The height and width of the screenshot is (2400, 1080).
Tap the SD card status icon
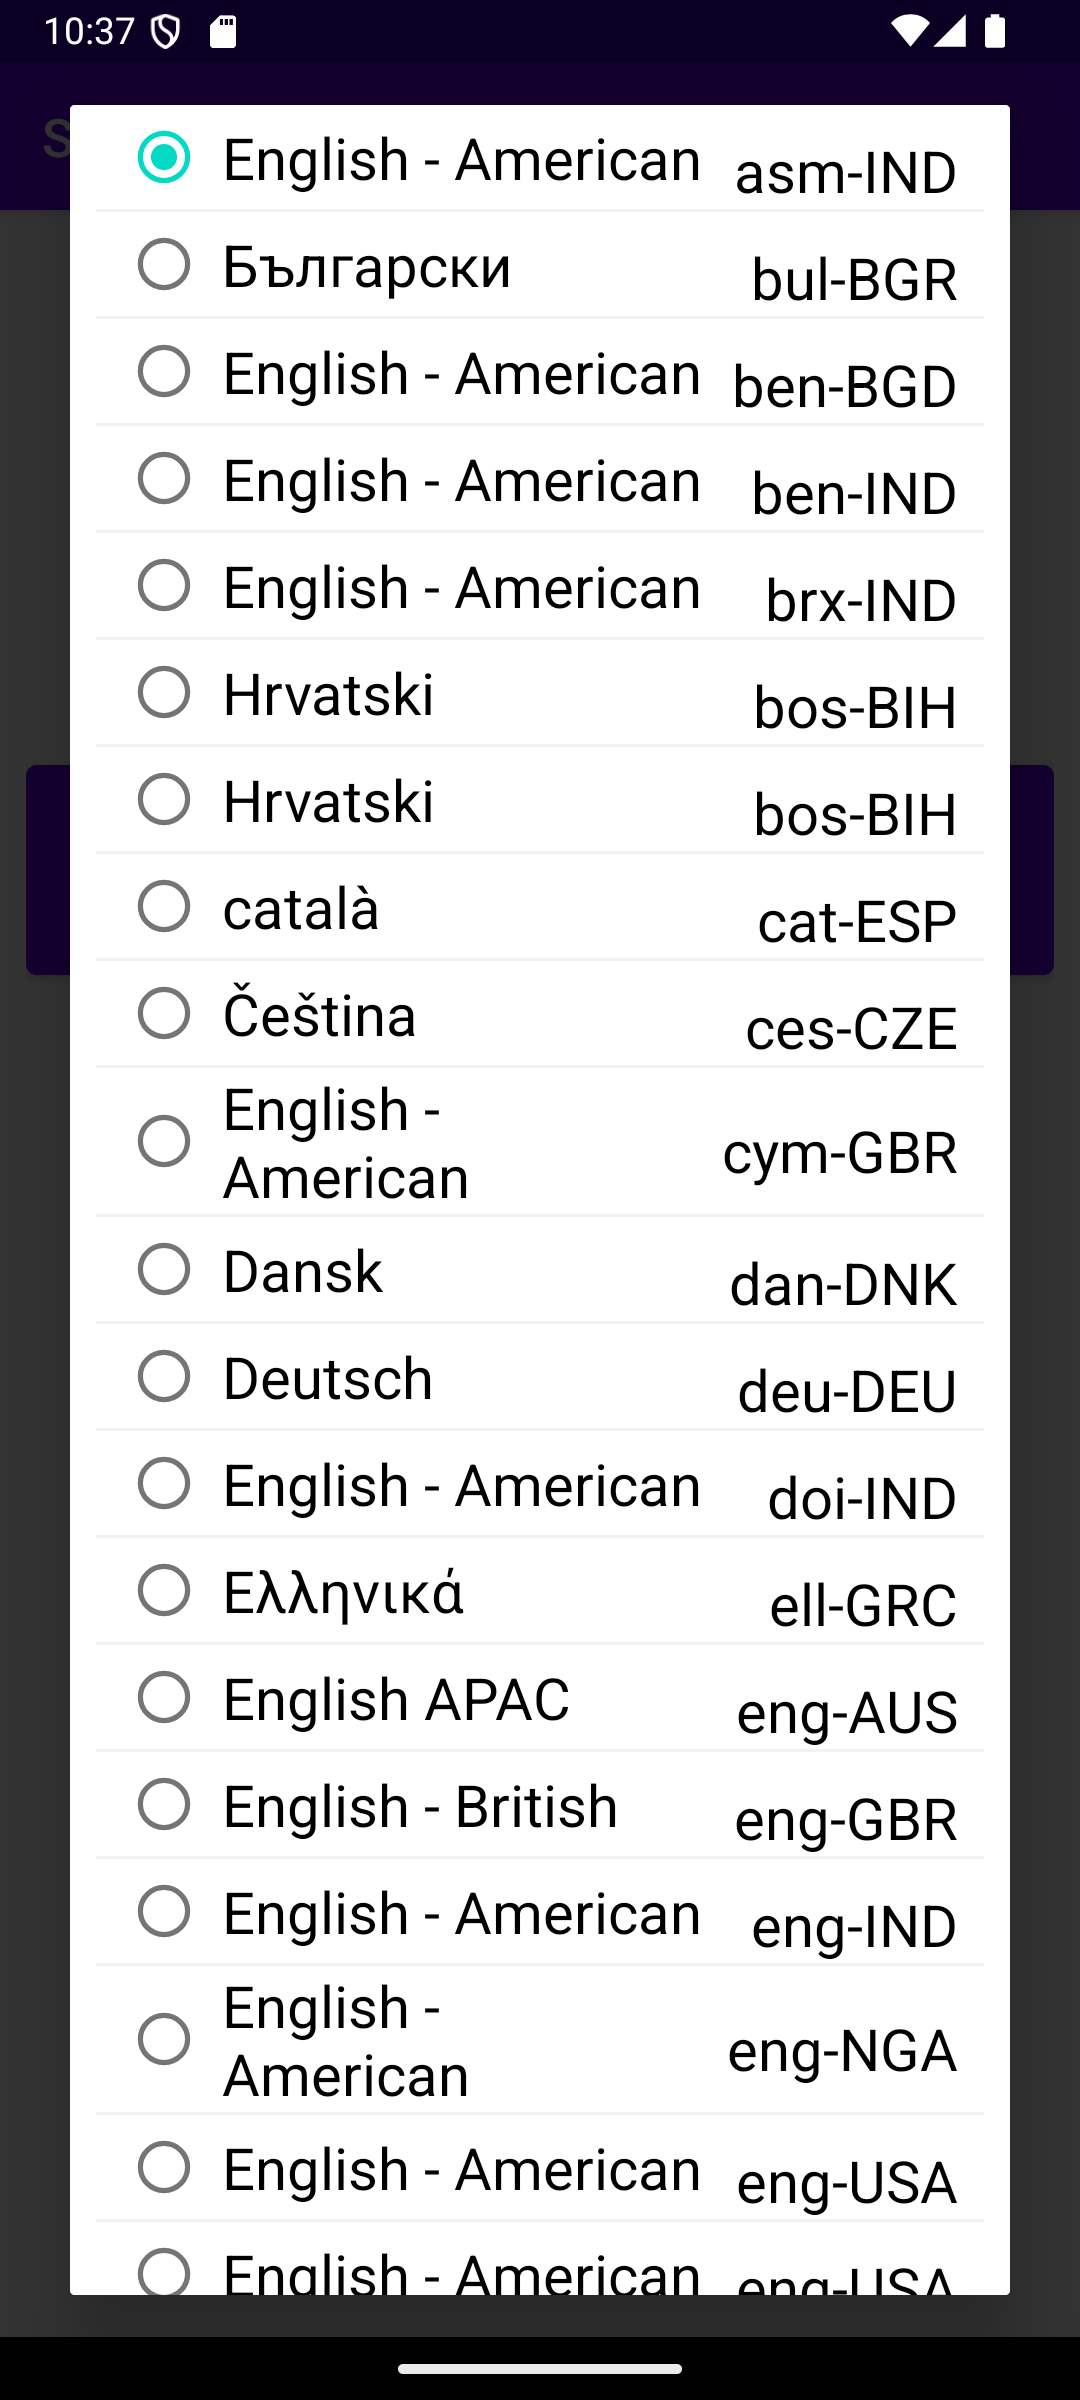click(223, 32)
